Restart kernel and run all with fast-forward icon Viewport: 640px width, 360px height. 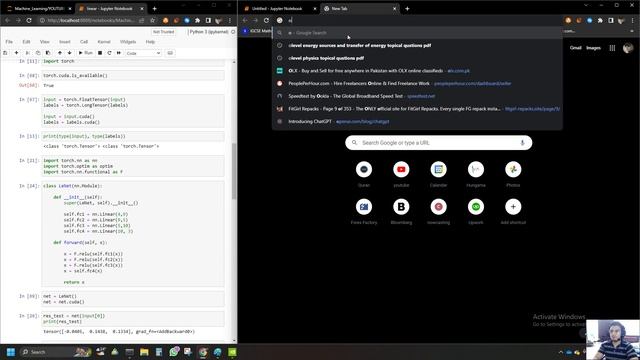[119, 53]
